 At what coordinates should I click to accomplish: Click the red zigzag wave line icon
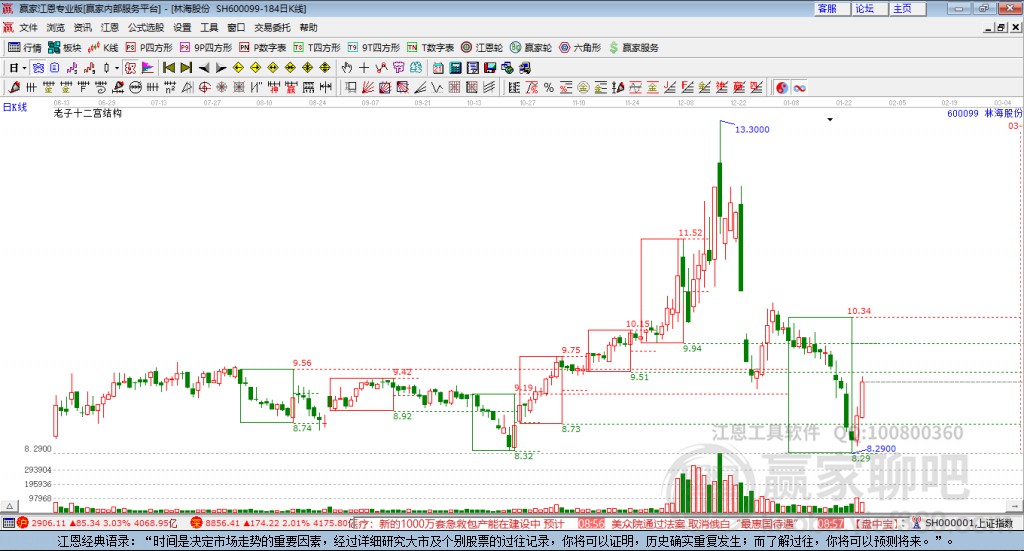point(381,68)
